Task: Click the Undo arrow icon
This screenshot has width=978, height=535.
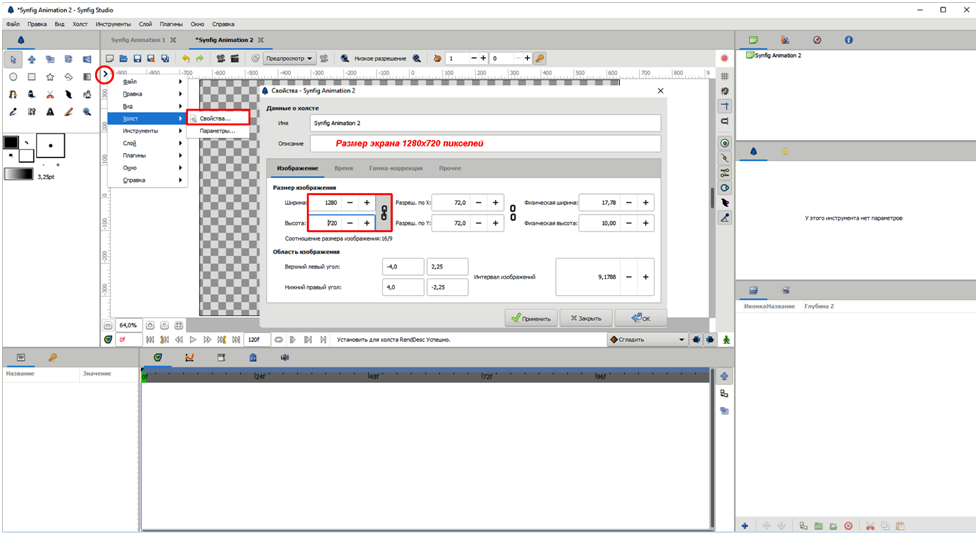Action: [x=186, y=59]
